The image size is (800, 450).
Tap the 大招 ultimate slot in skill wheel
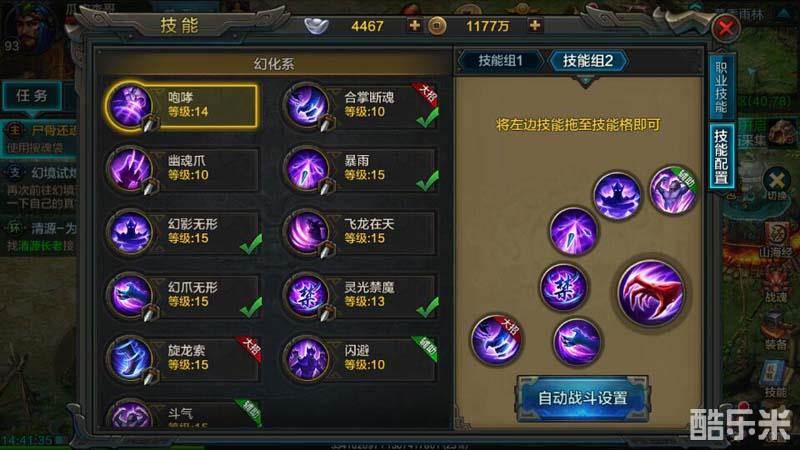tap(496, 339)
